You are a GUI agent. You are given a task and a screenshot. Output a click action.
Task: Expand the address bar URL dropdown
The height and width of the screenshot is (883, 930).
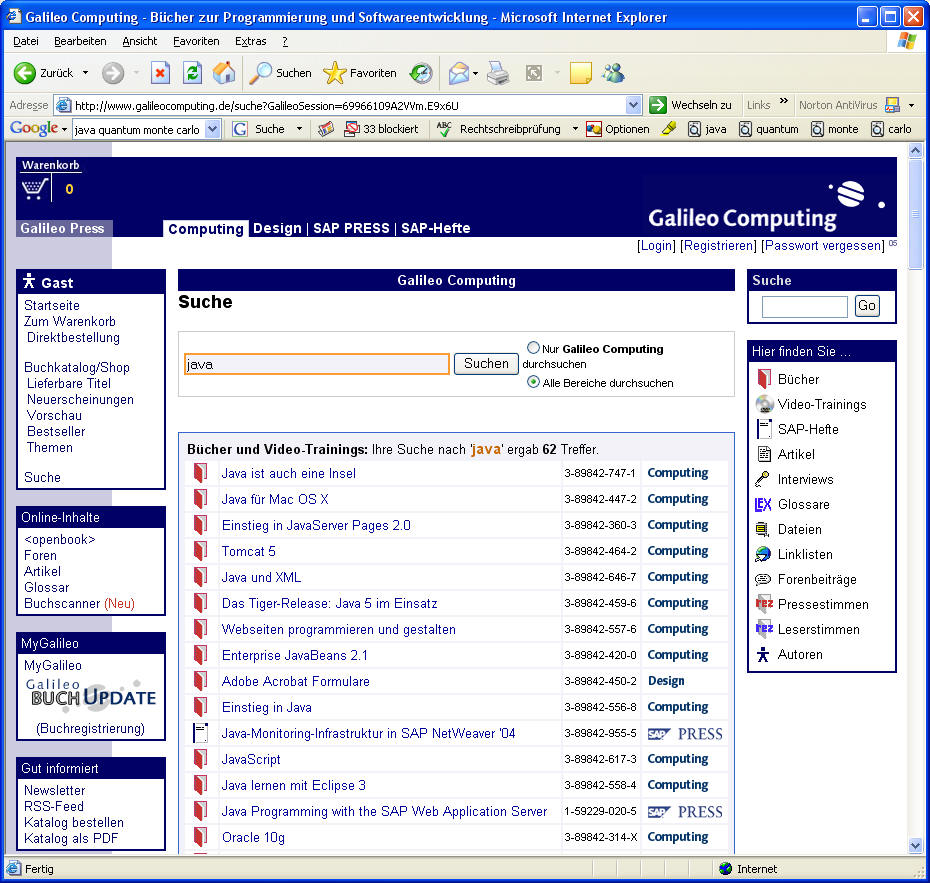(x=633, y=105)
